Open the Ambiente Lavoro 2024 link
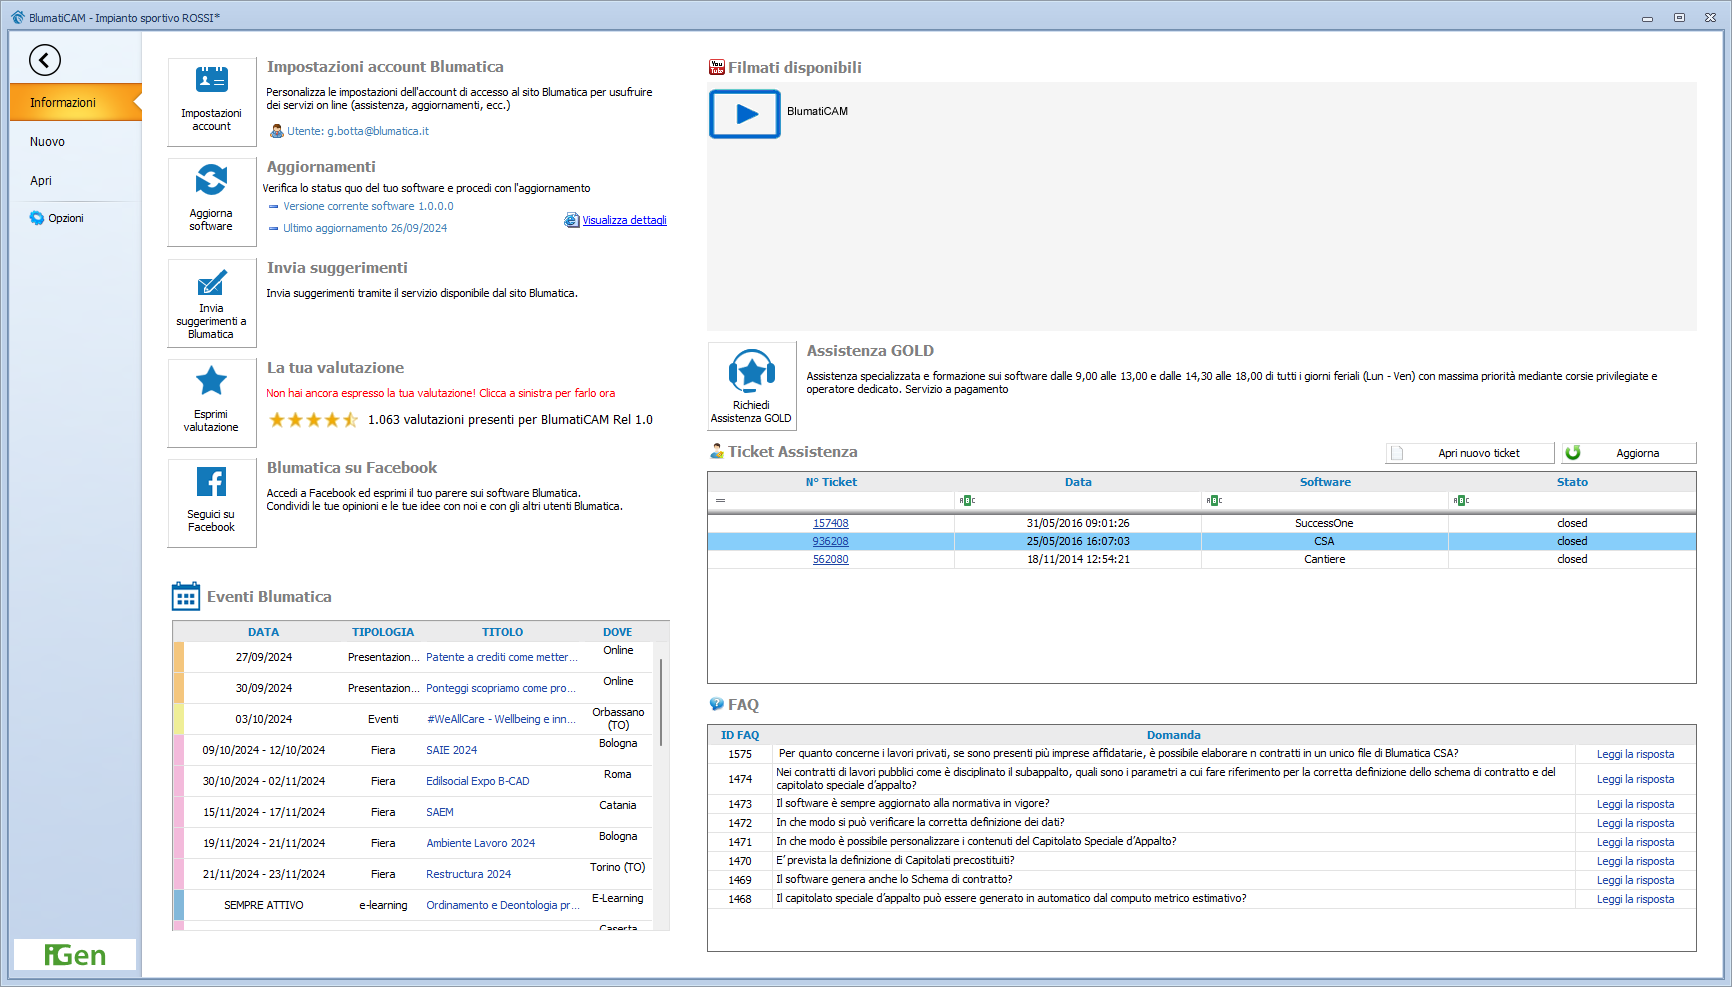 click(x=481, y=843)
